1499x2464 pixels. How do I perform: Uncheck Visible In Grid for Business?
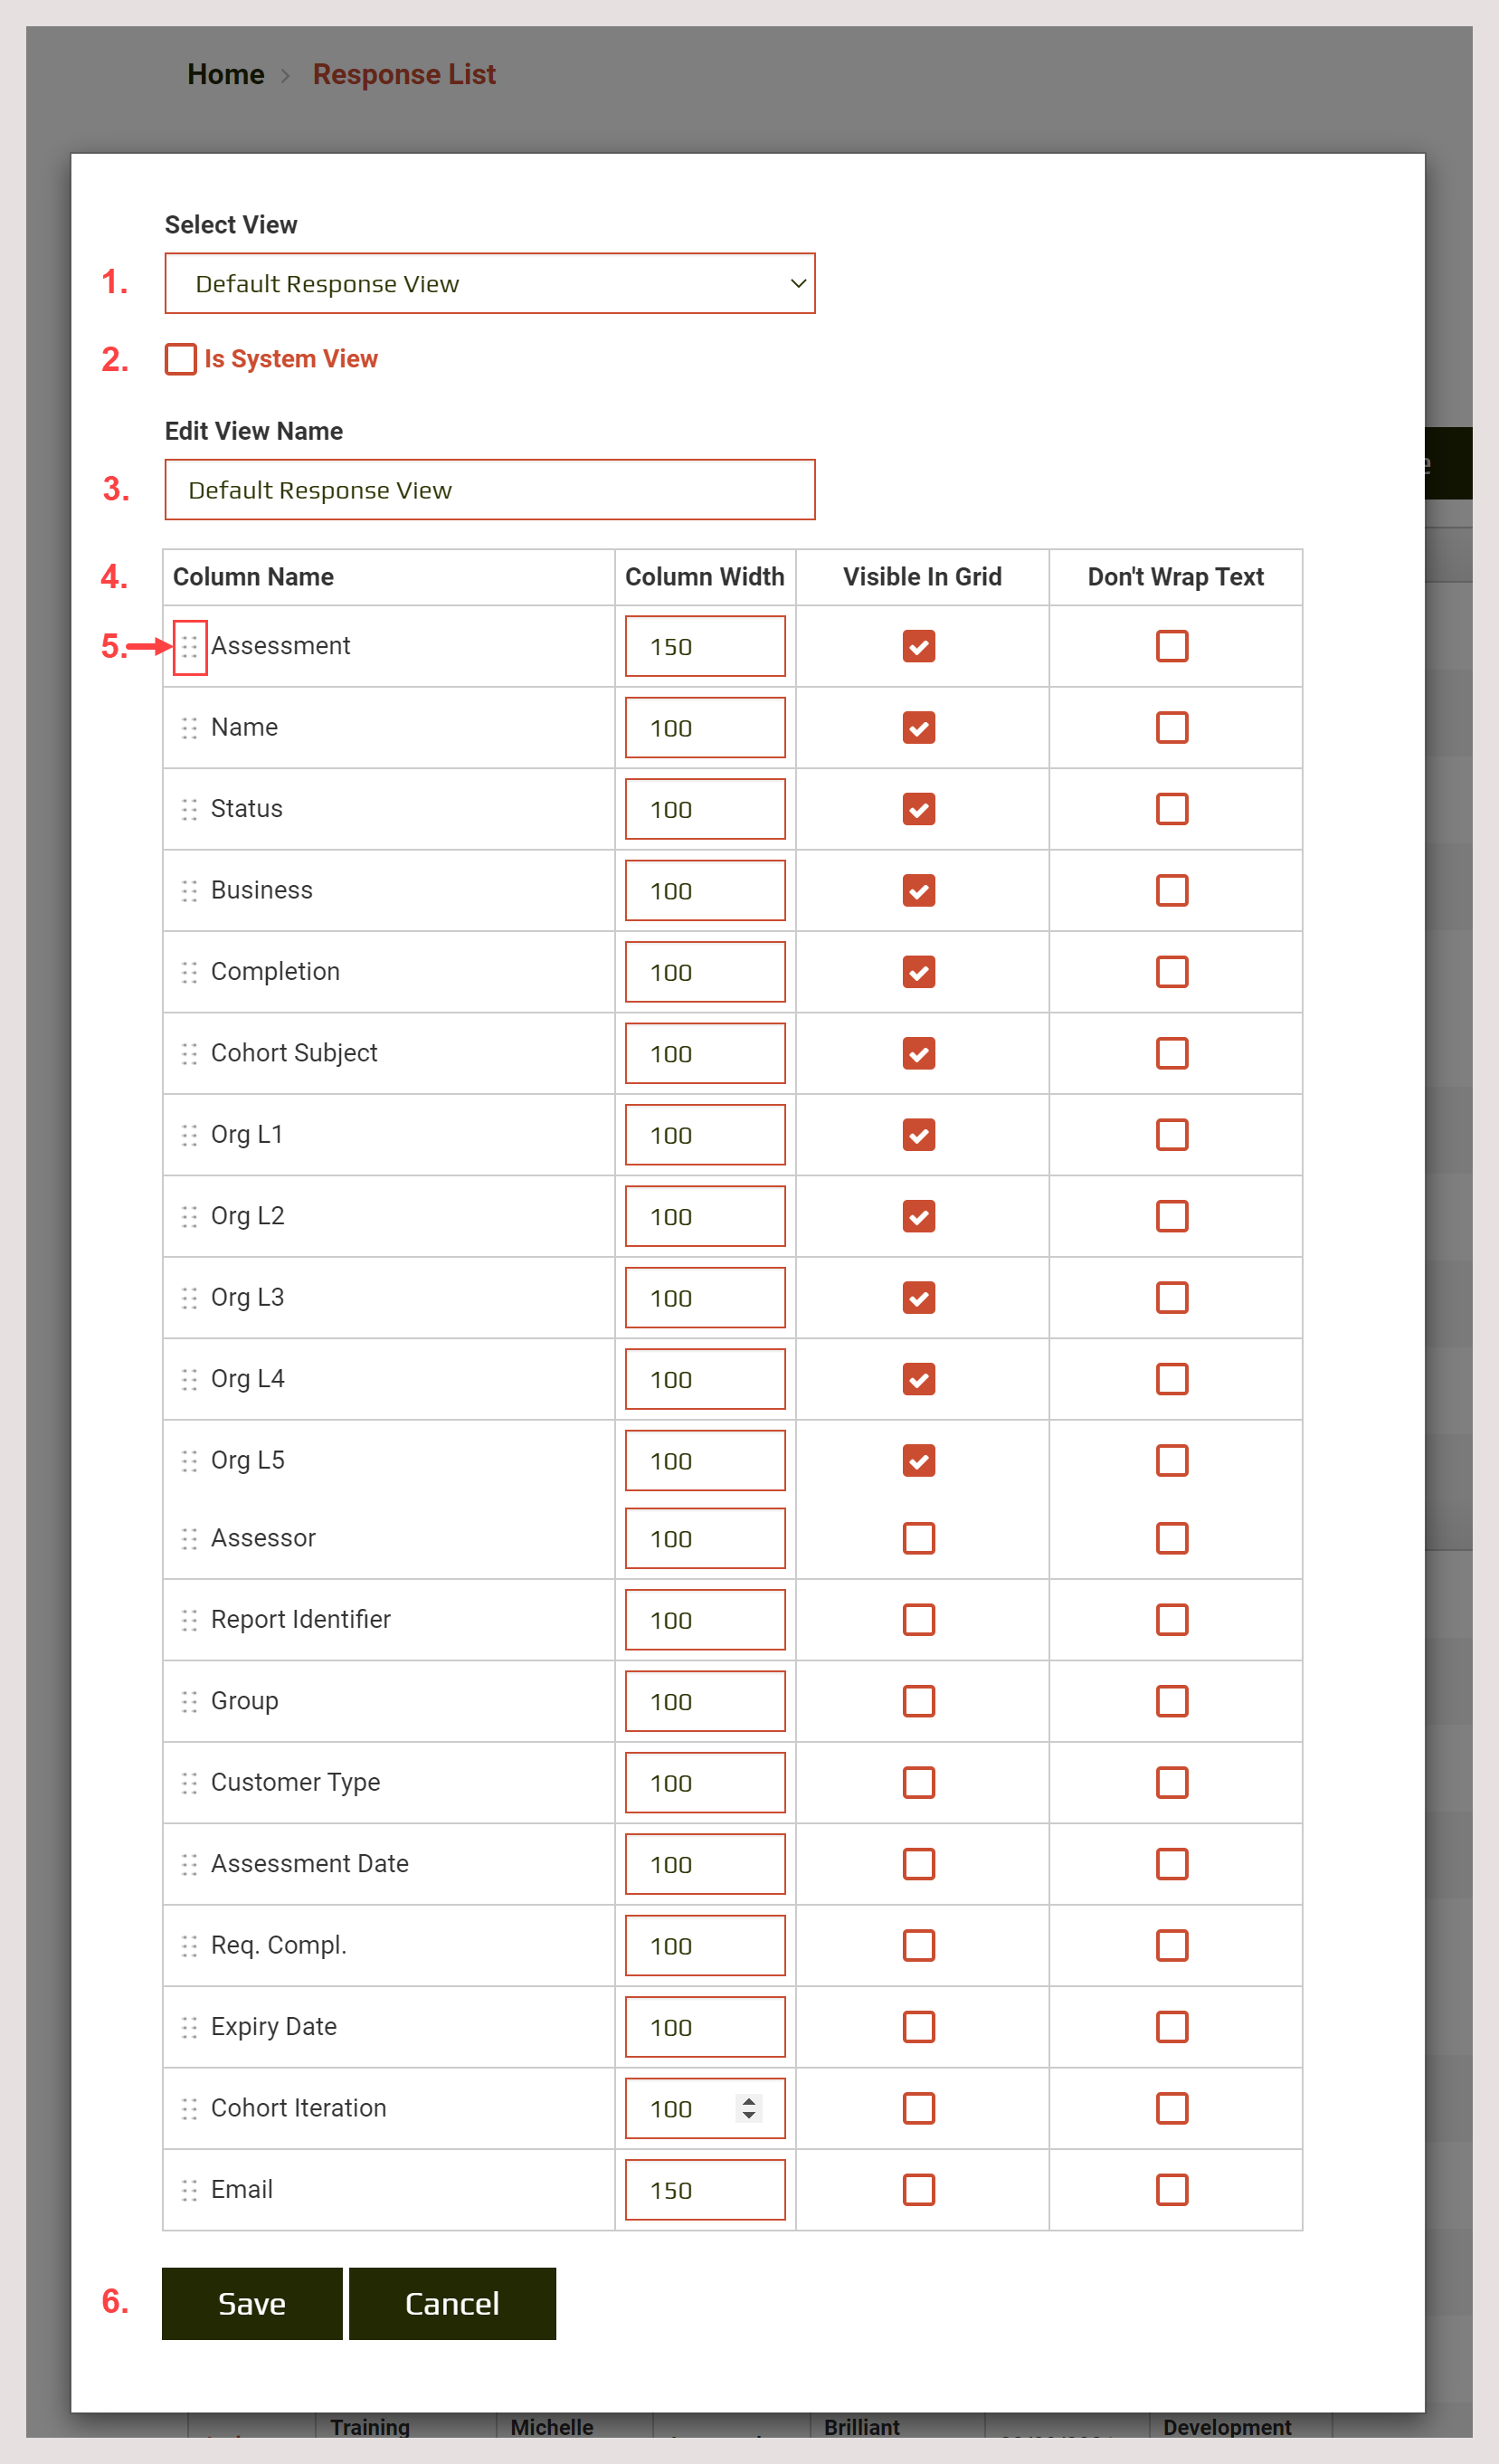click(x=919, y=890)
